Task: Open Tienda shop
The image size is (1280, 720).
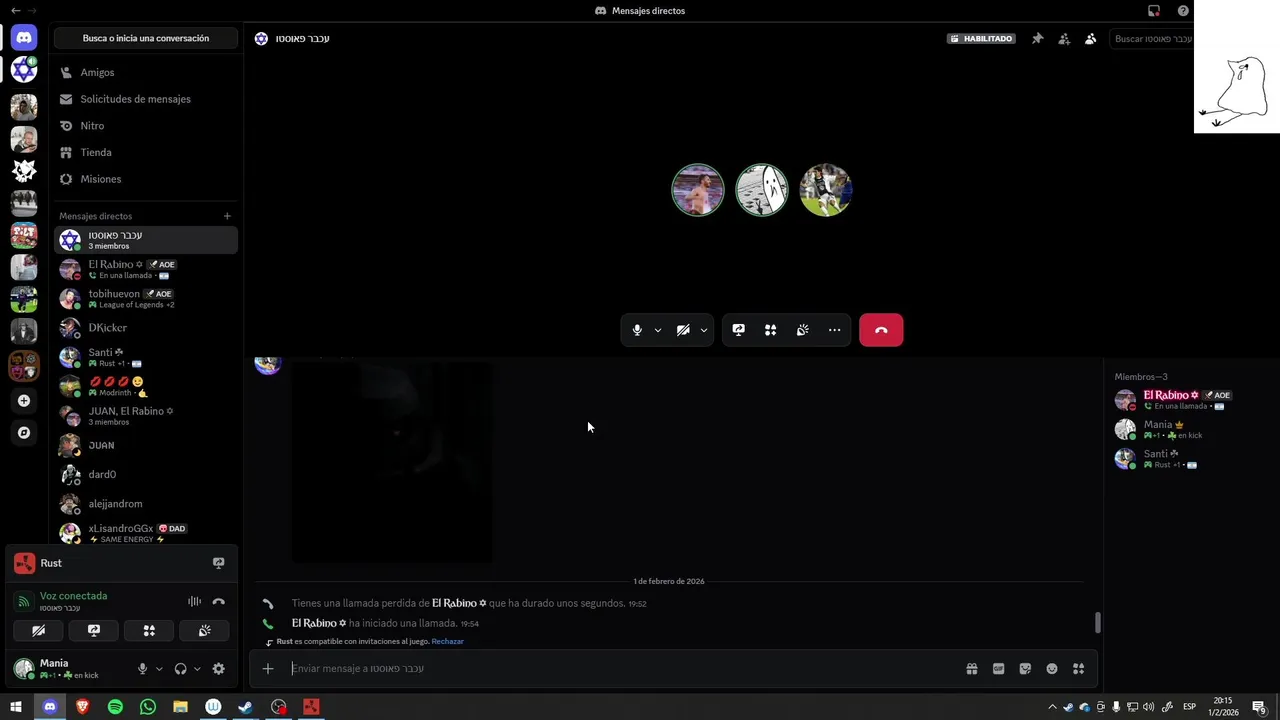Action: [x=146, y=152]
